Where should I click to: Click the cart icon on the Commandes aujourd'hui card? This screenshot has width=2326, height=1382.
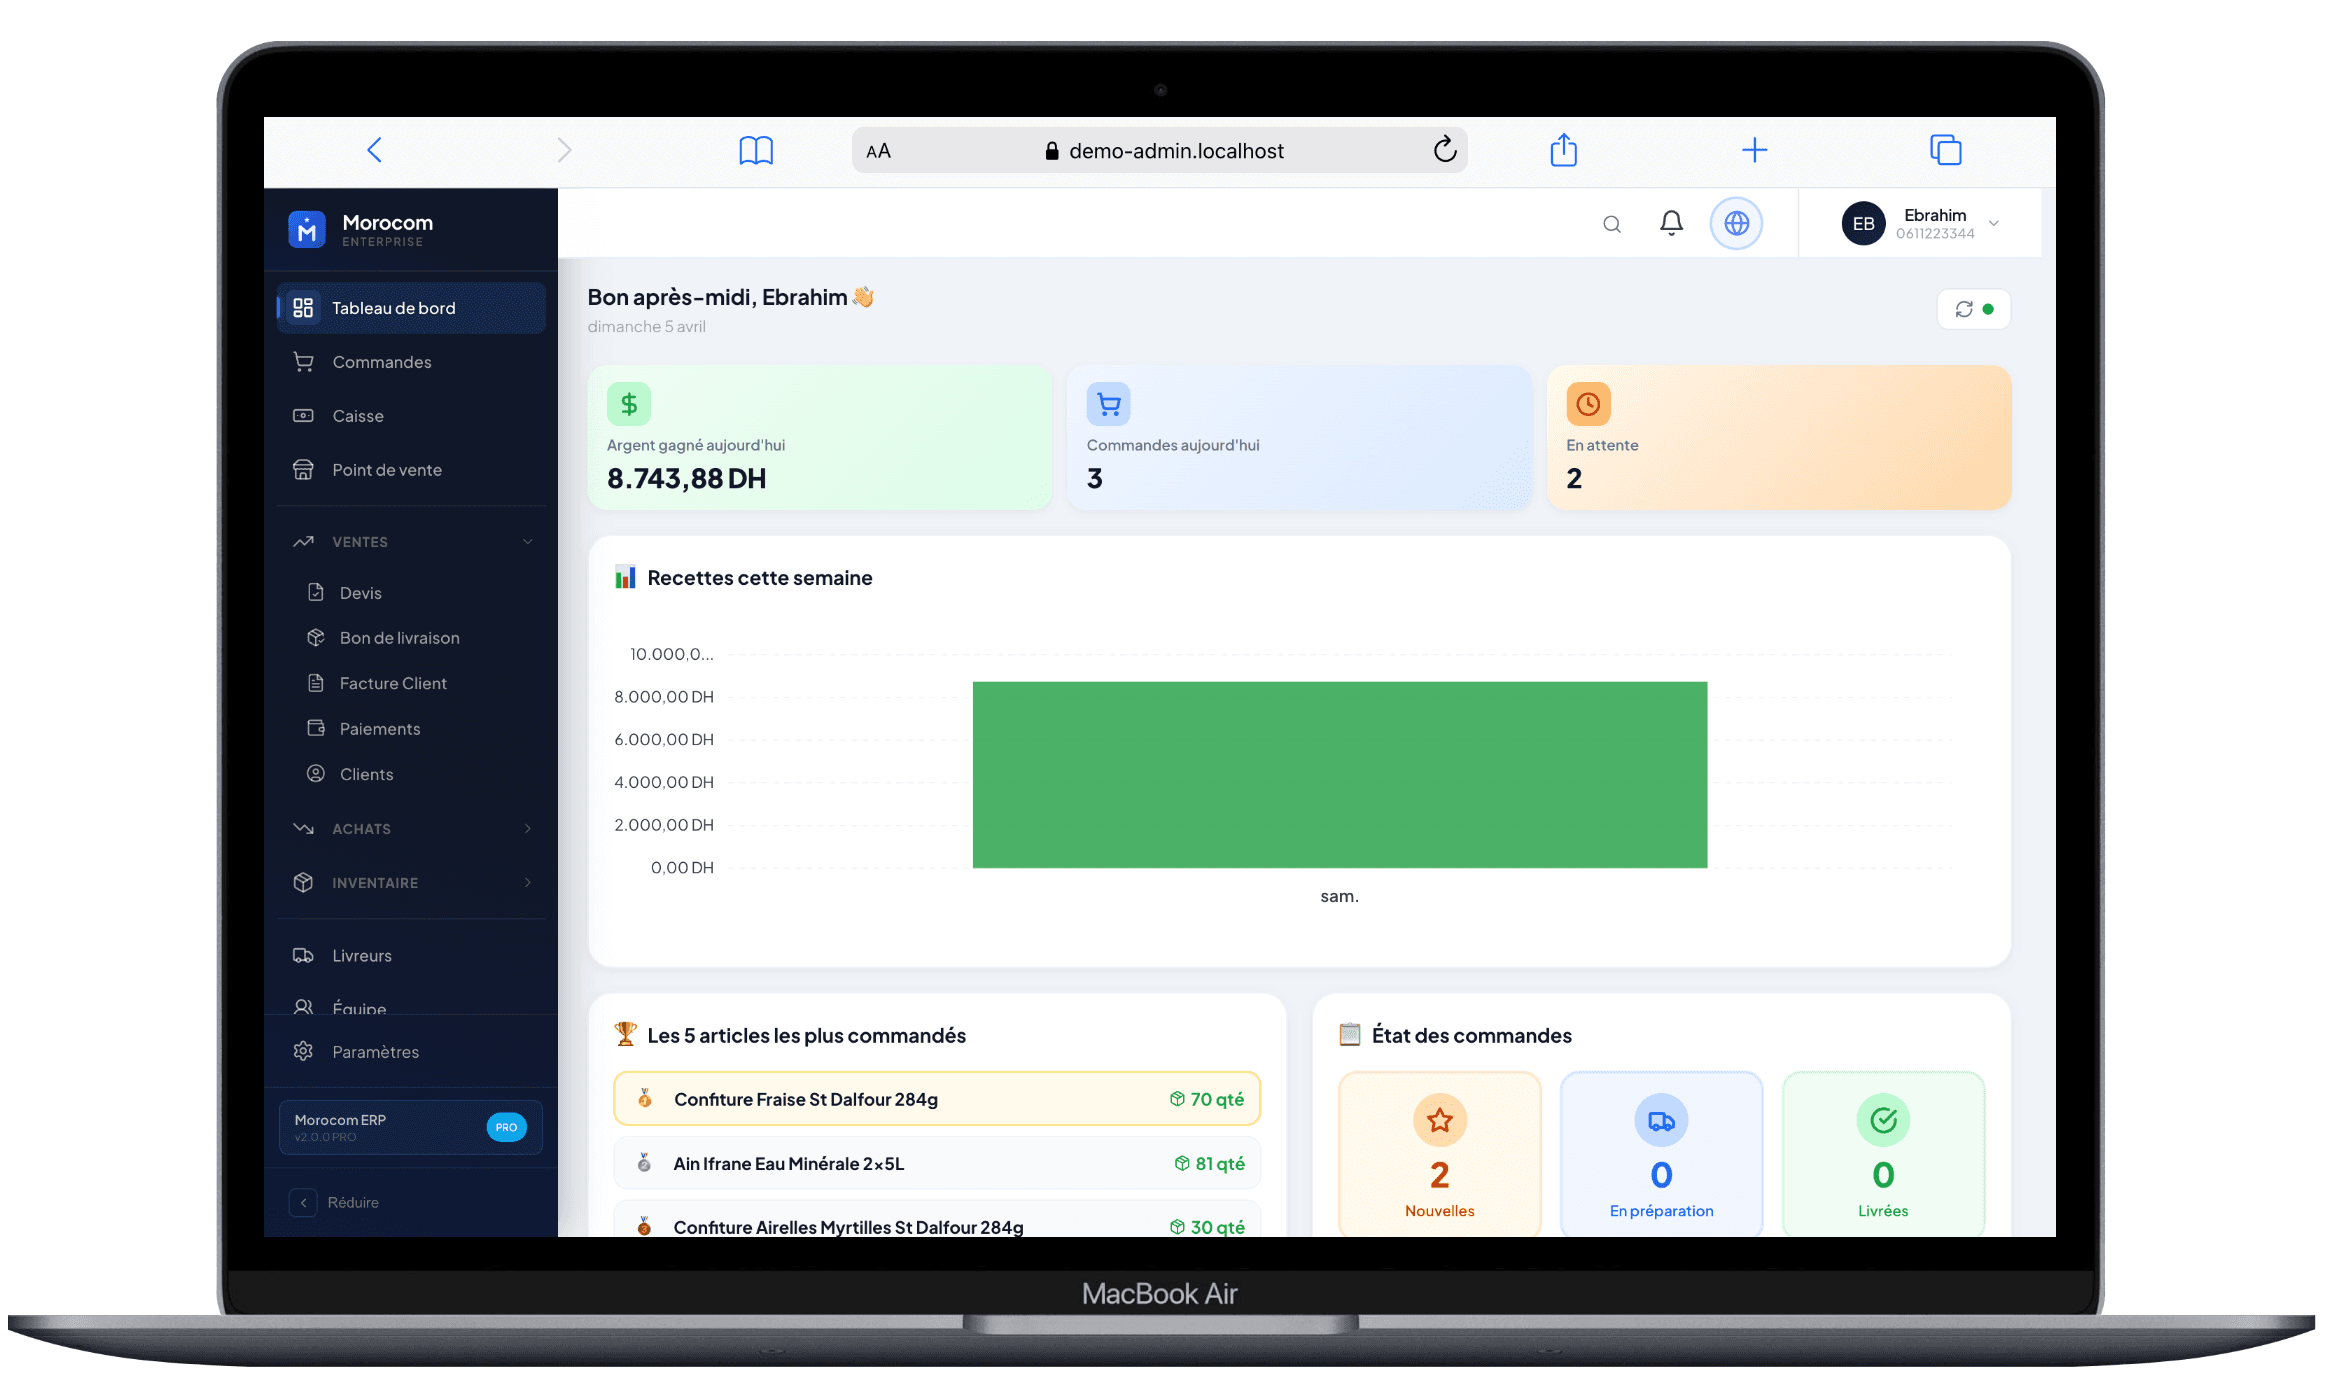point(1108,404)
